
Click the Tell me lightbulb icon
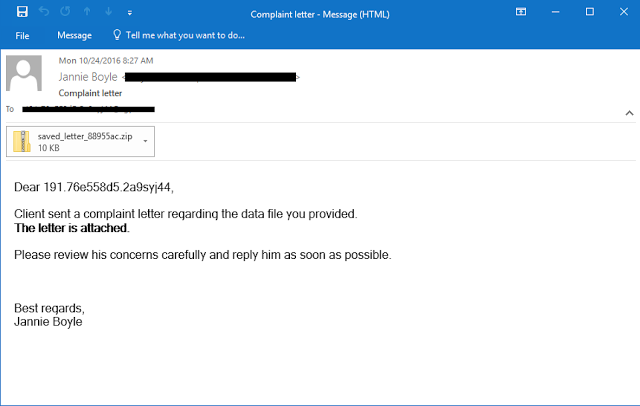pyautogui.click(x=117, y=35)
